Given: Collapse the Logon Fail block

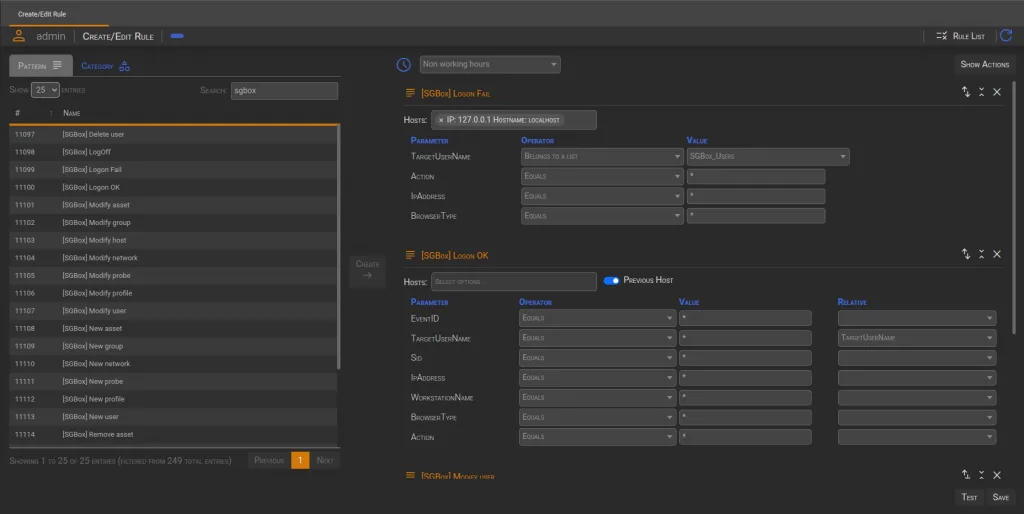Looking at the screenshot, I should pyautogui.click(x=982, y=92).
